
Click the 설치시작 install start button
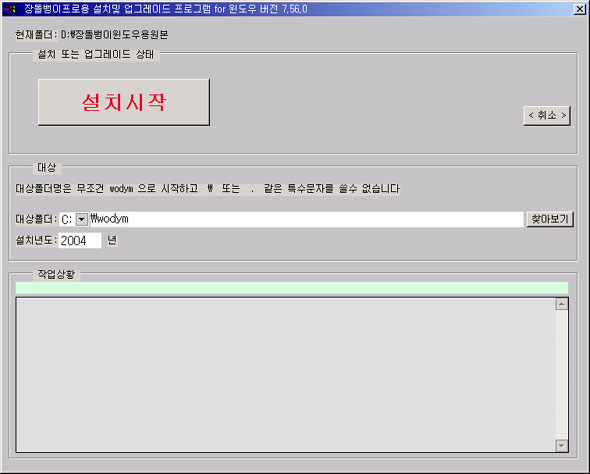pos(124,102)
